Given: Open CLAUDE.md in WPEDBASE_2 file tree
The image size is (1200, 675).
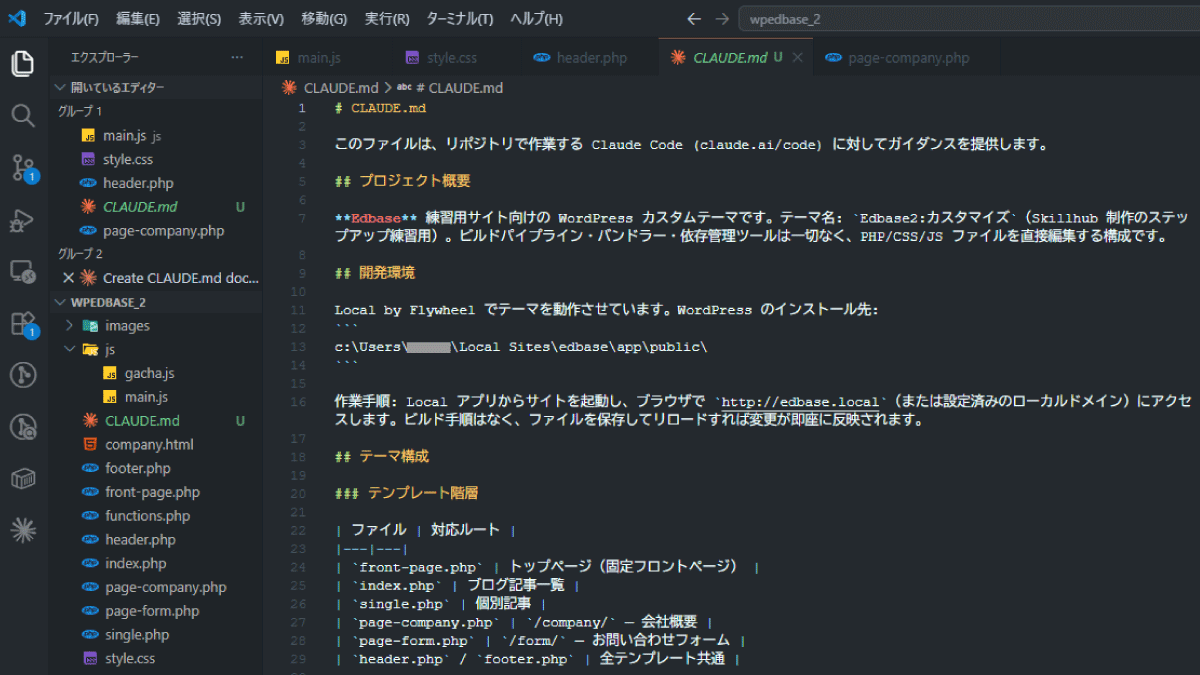Looking at the screenshot, I should [156, 421].
